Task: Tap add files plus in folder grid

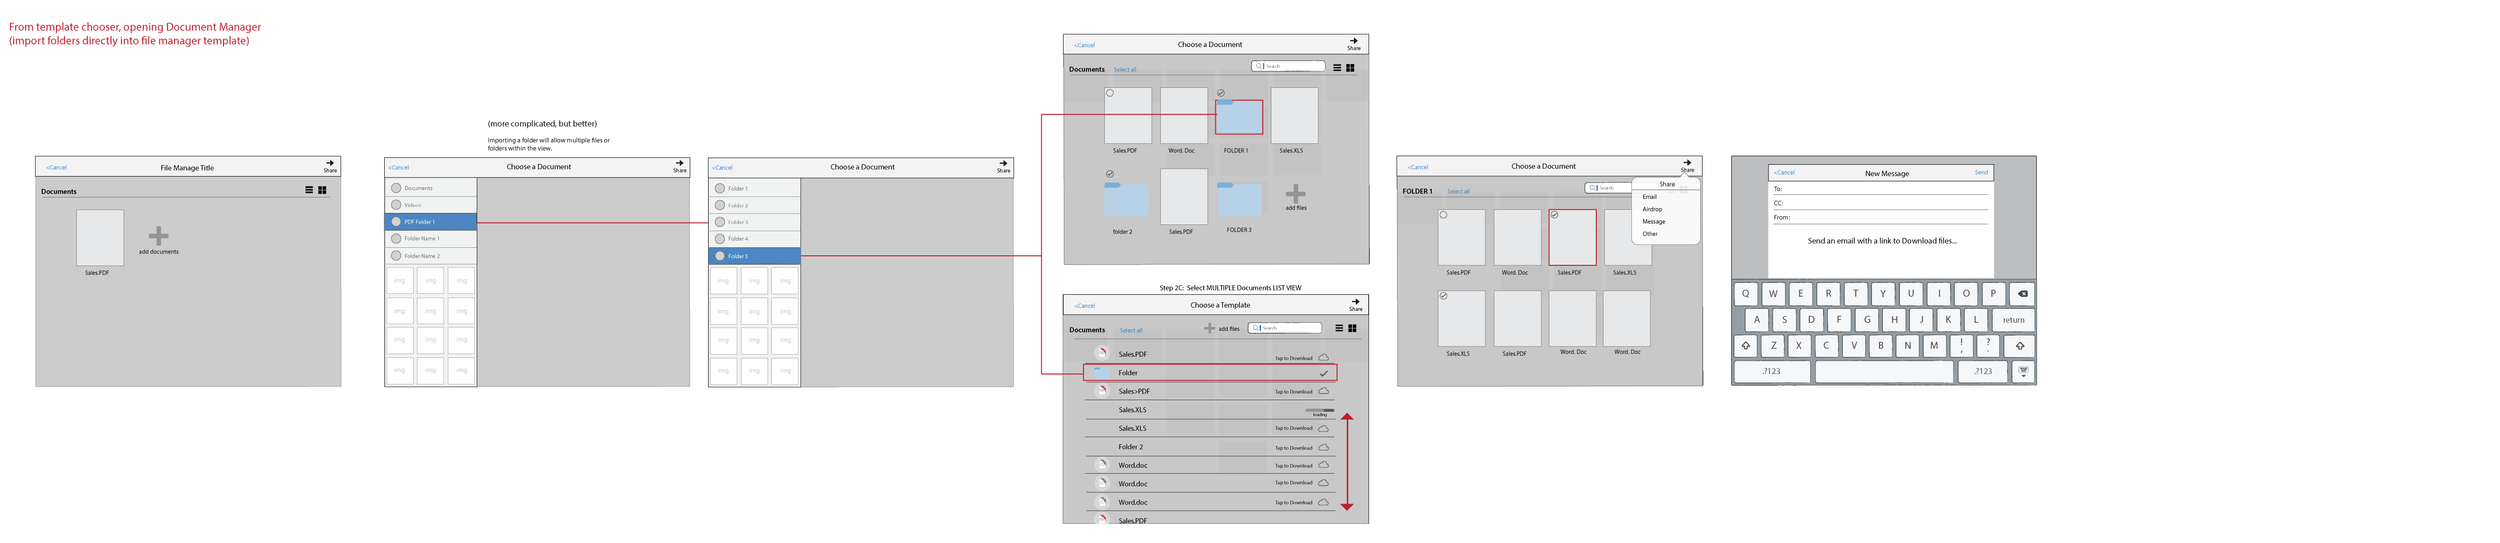Action: [x=1295, y=193]
